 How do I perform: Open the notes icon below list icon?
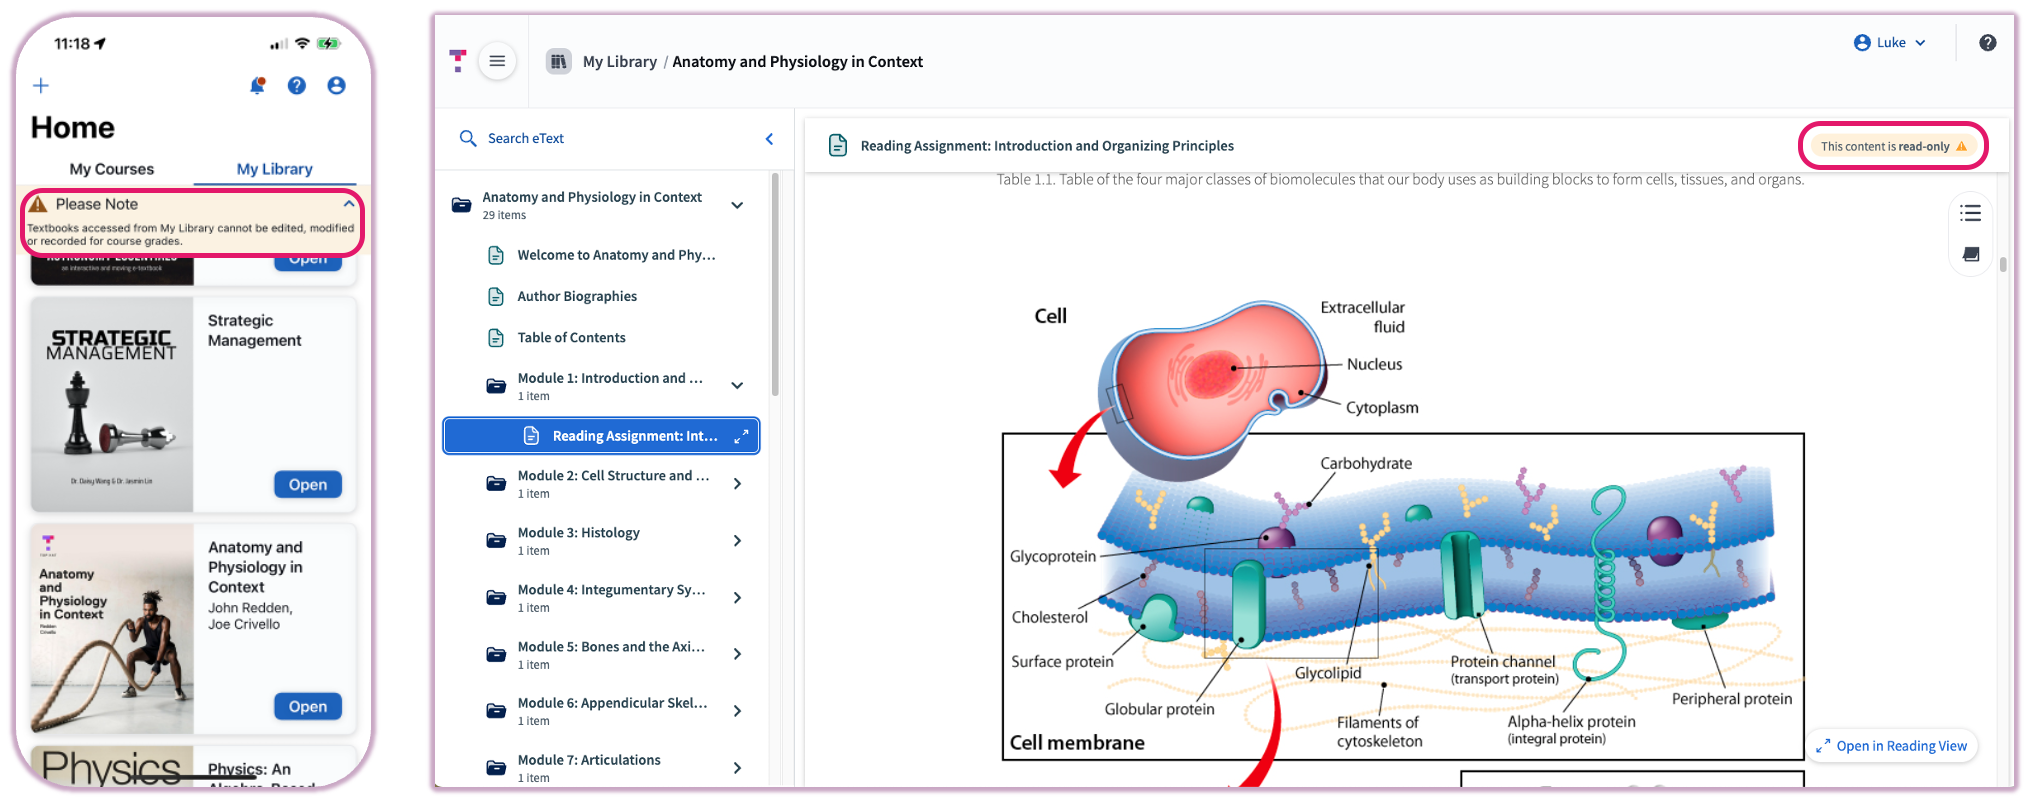[1970, 255]
